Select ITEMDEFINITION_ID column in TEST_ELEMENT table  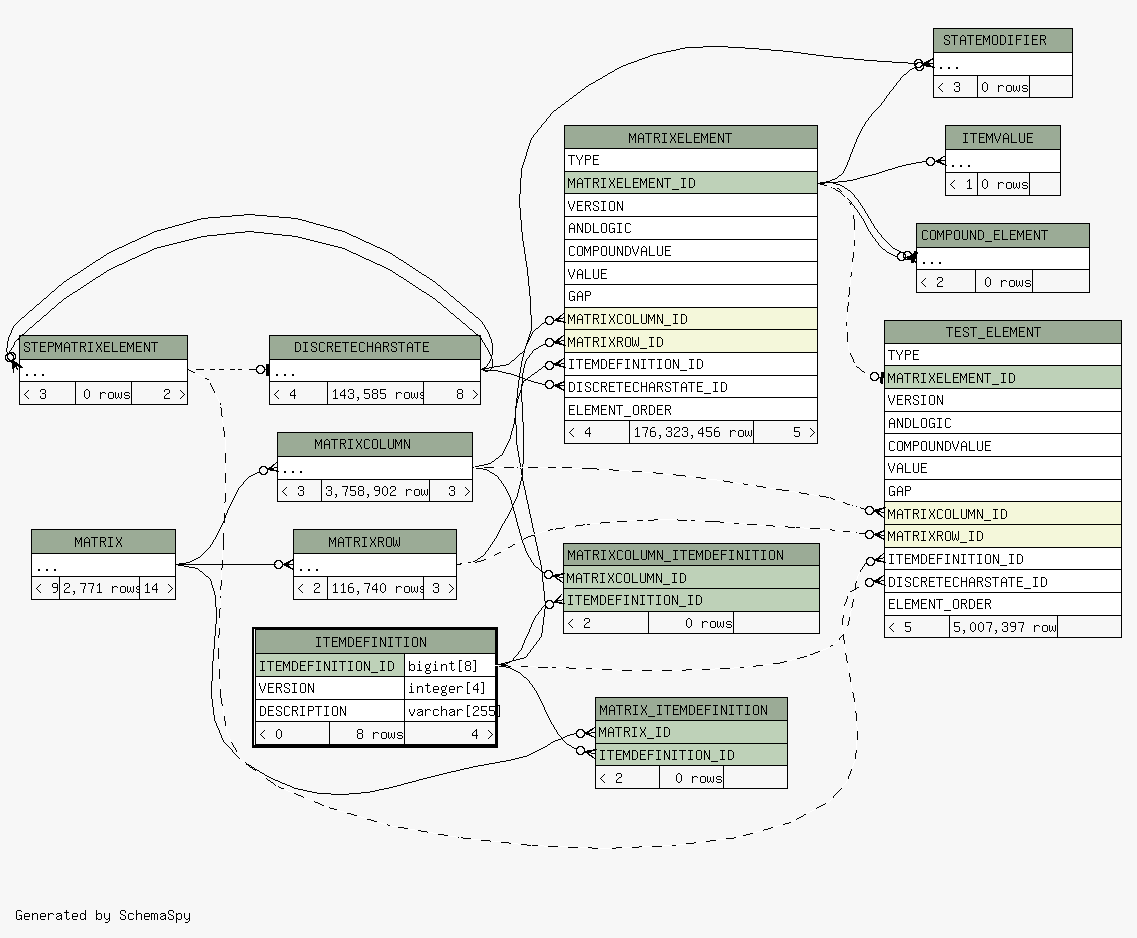[x=1003, y=559]
